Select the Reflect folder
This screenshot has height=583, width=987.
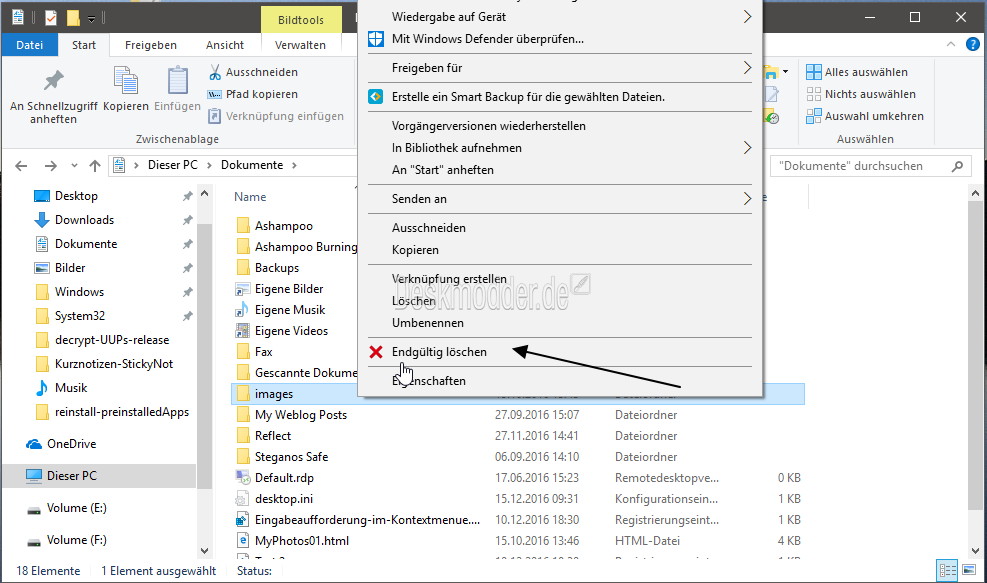pos(273,436)
